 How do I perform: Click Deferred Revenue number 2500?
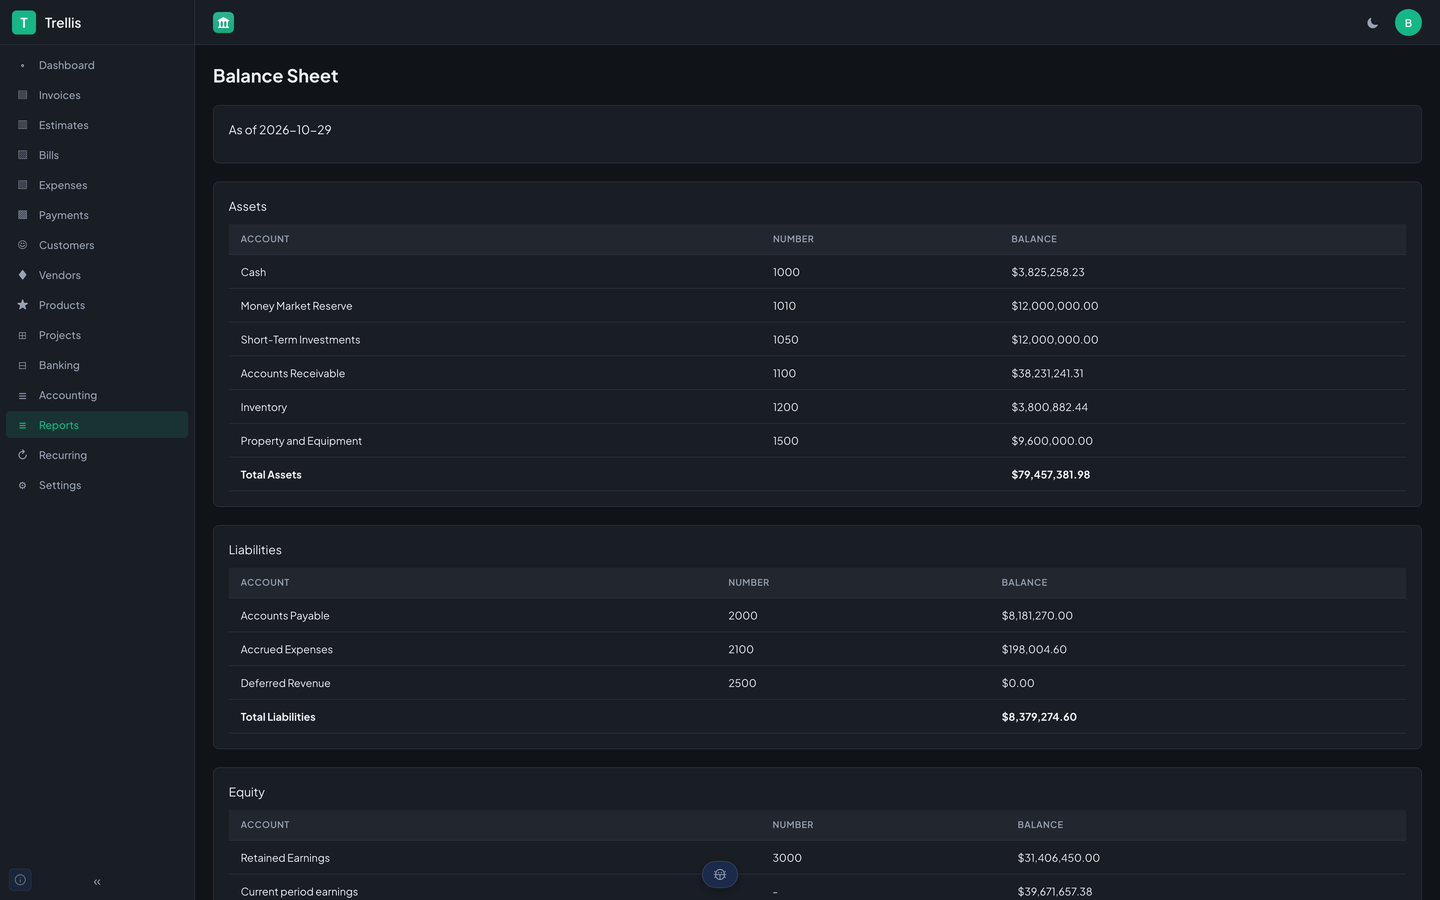(742, 684)
